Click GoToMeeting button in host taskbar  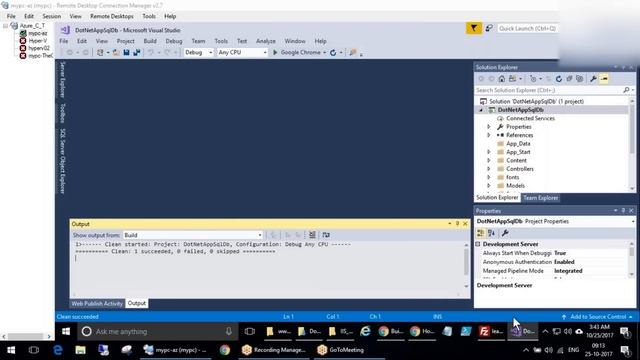click(340, 350)
